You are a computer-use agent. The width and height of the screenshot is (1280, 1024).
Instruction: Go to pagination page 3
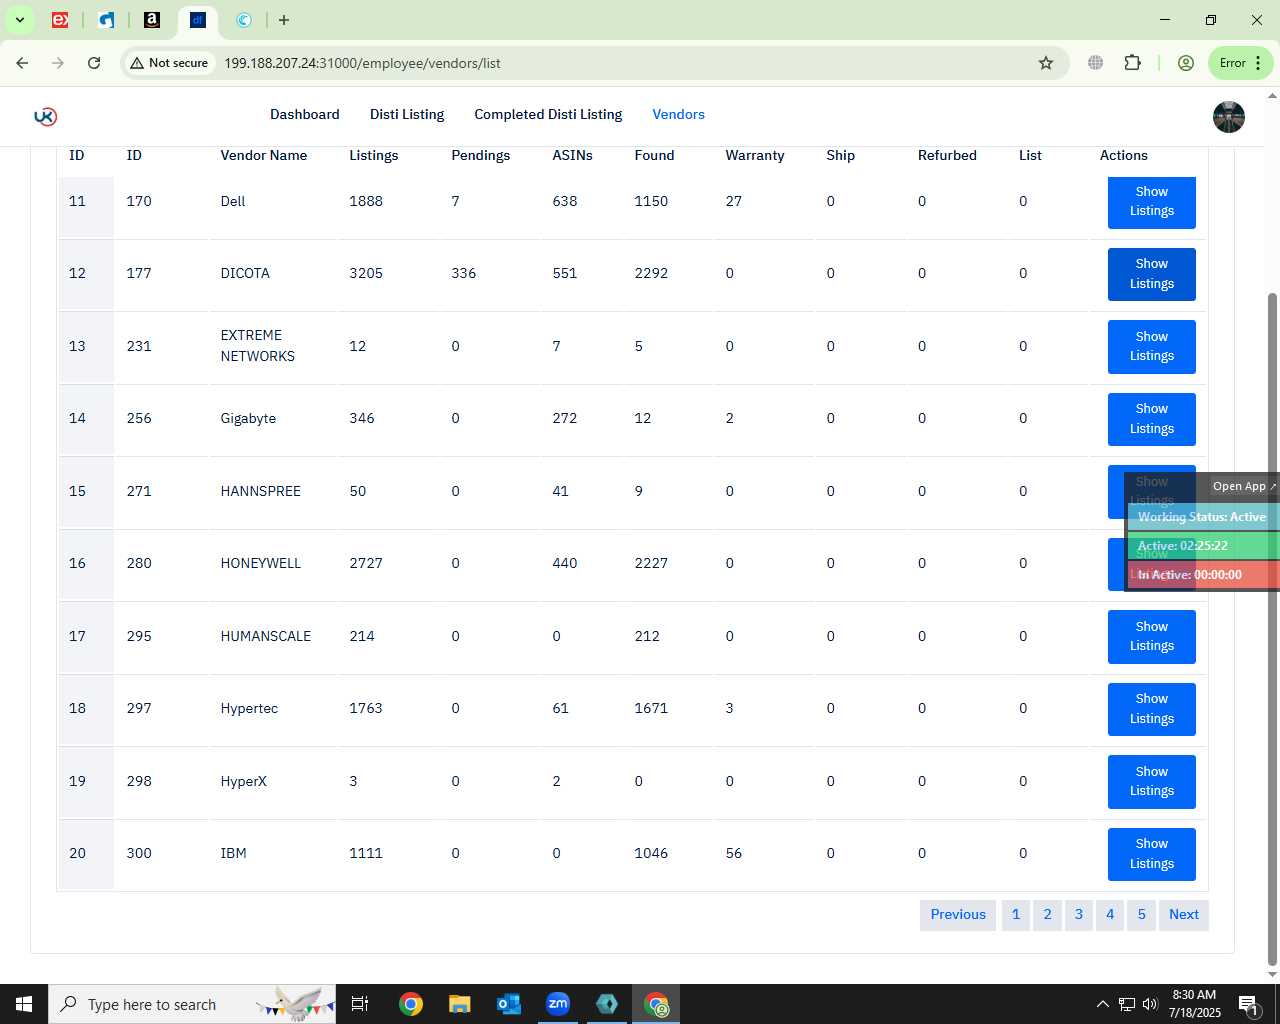(1079, 915)
